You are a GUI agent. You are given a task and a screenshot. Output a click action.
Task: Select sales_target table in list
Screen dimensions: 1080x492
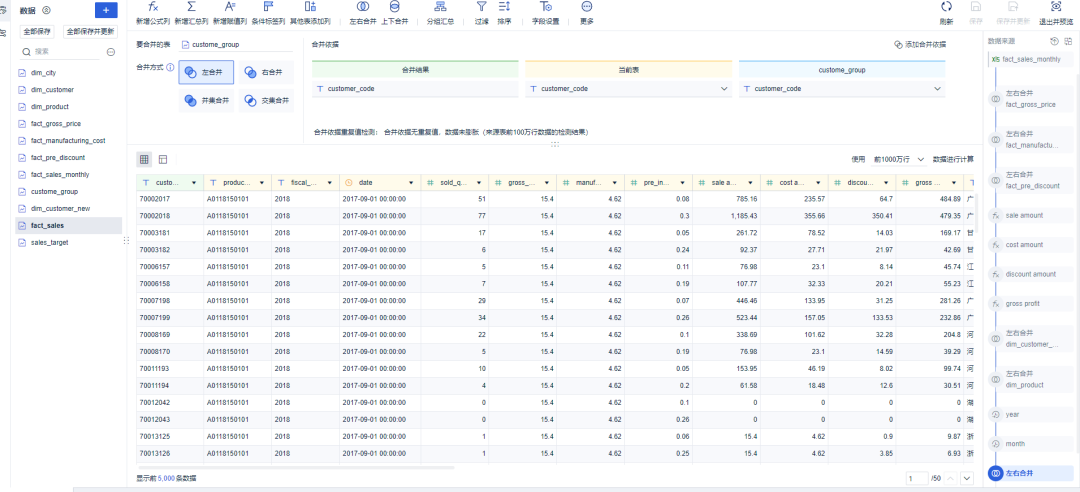coord(68,243)
